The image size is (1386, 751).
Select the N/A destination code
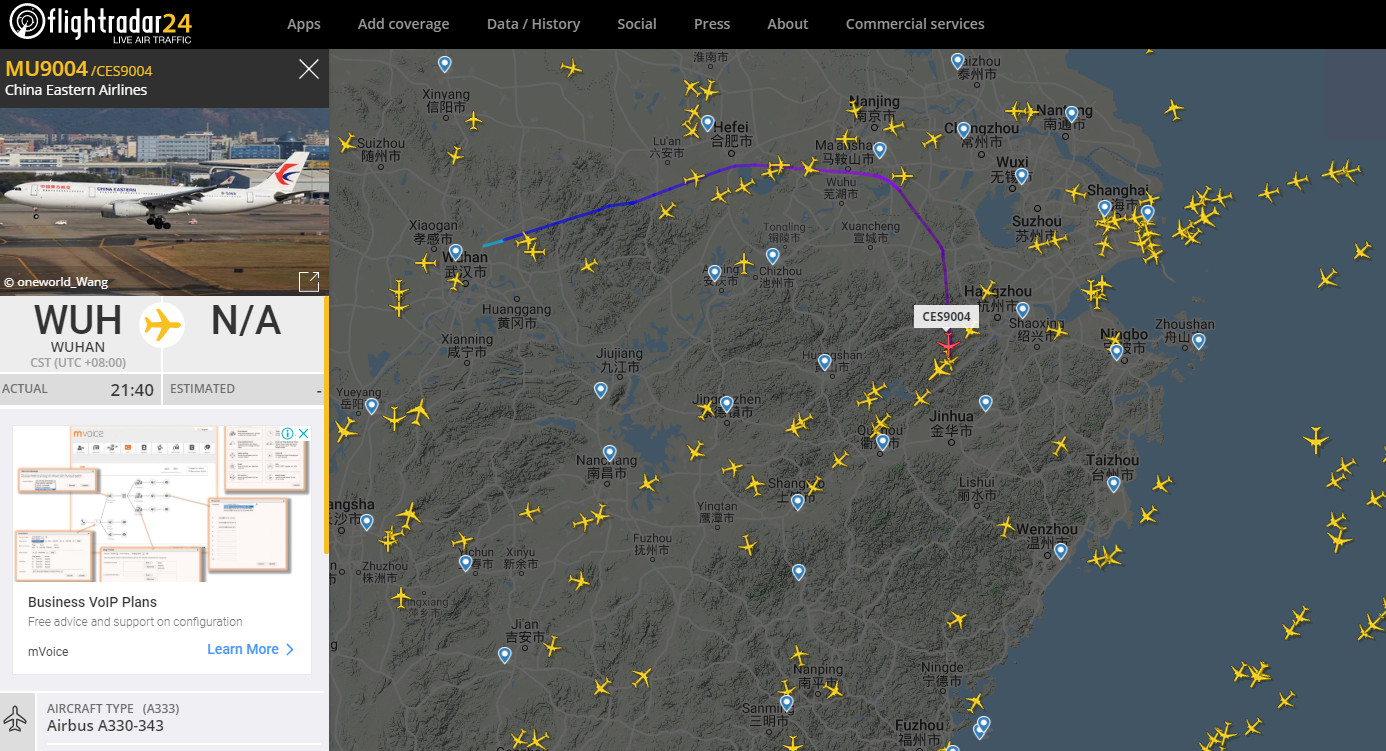click(246, 320)
